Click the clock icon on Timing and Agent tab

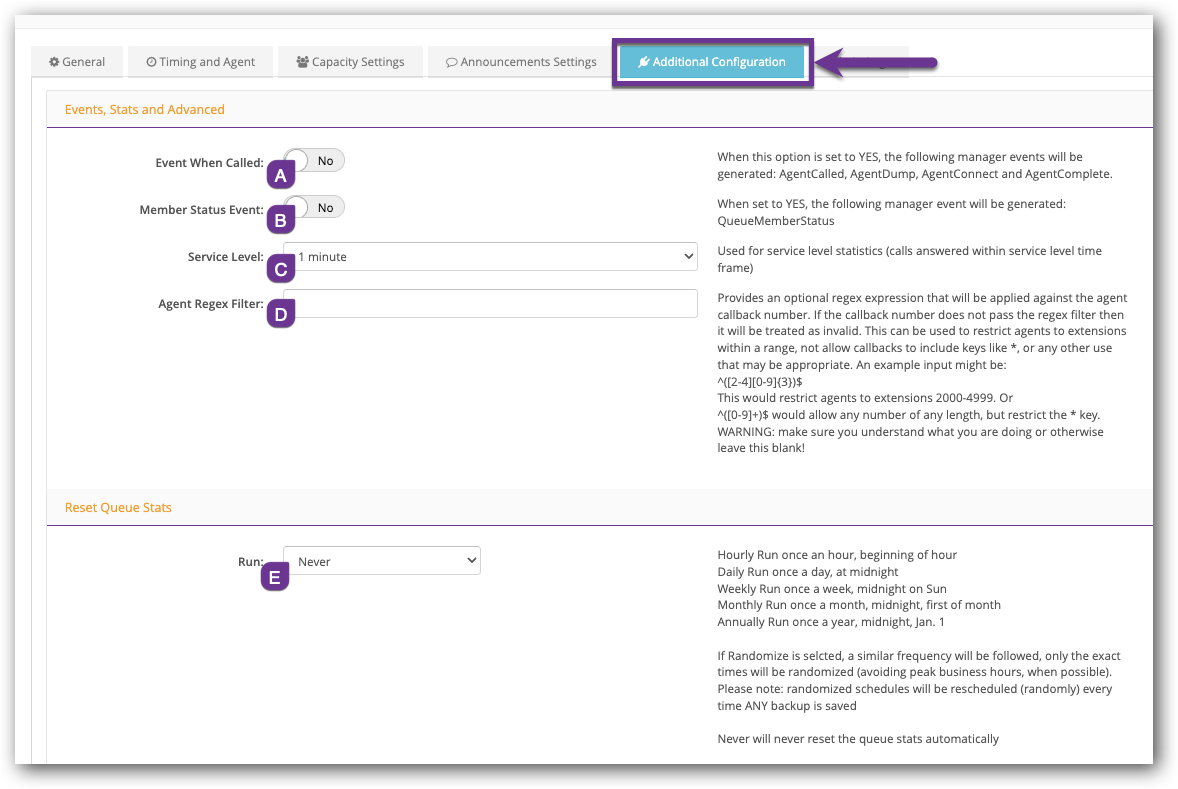[x=150, y=61]
